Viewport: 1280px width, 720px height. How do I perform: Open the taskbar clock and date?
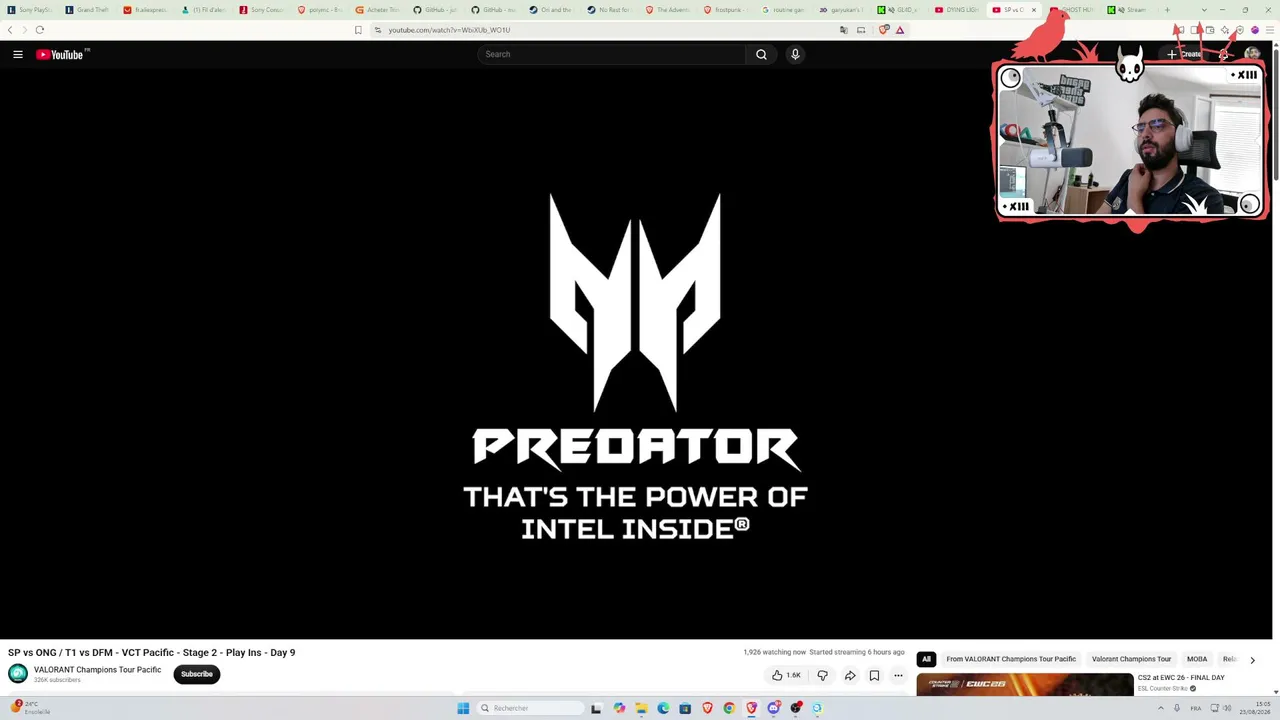point(1255,708)
